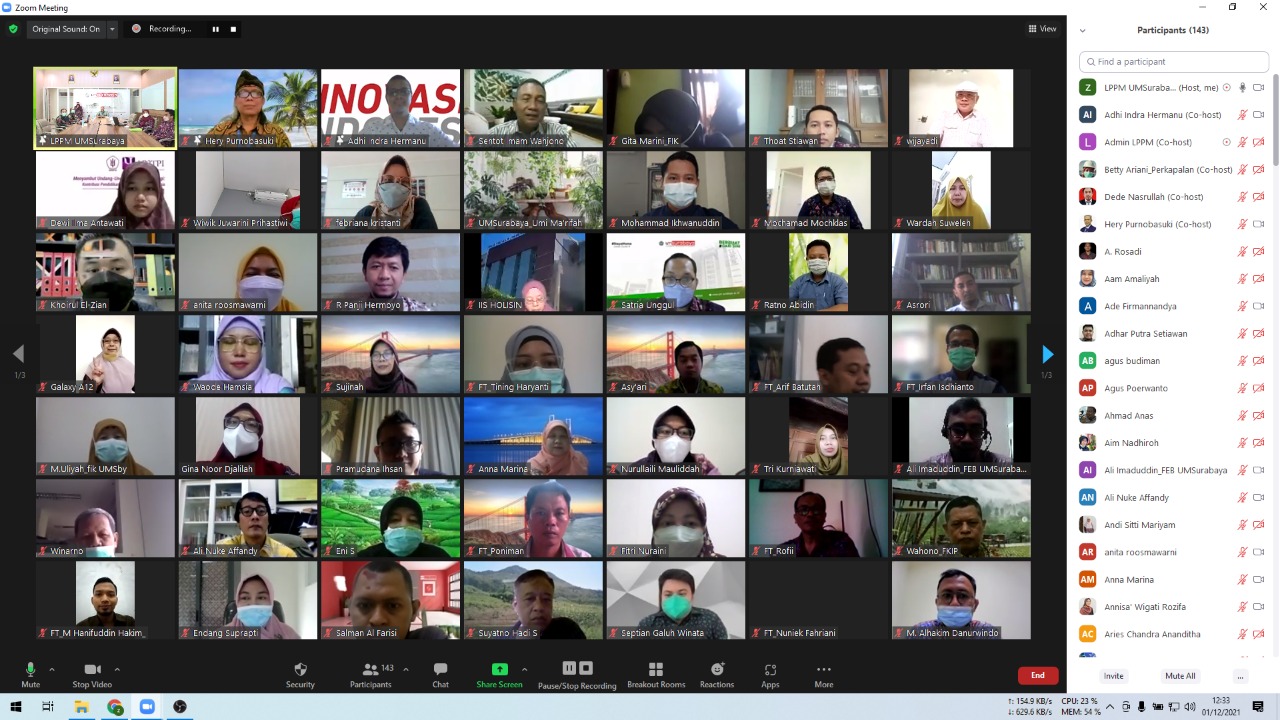The image size is (1280, 720).
Task: Toggle the video icon of Ade Firmannandya
Action: 1259,306
